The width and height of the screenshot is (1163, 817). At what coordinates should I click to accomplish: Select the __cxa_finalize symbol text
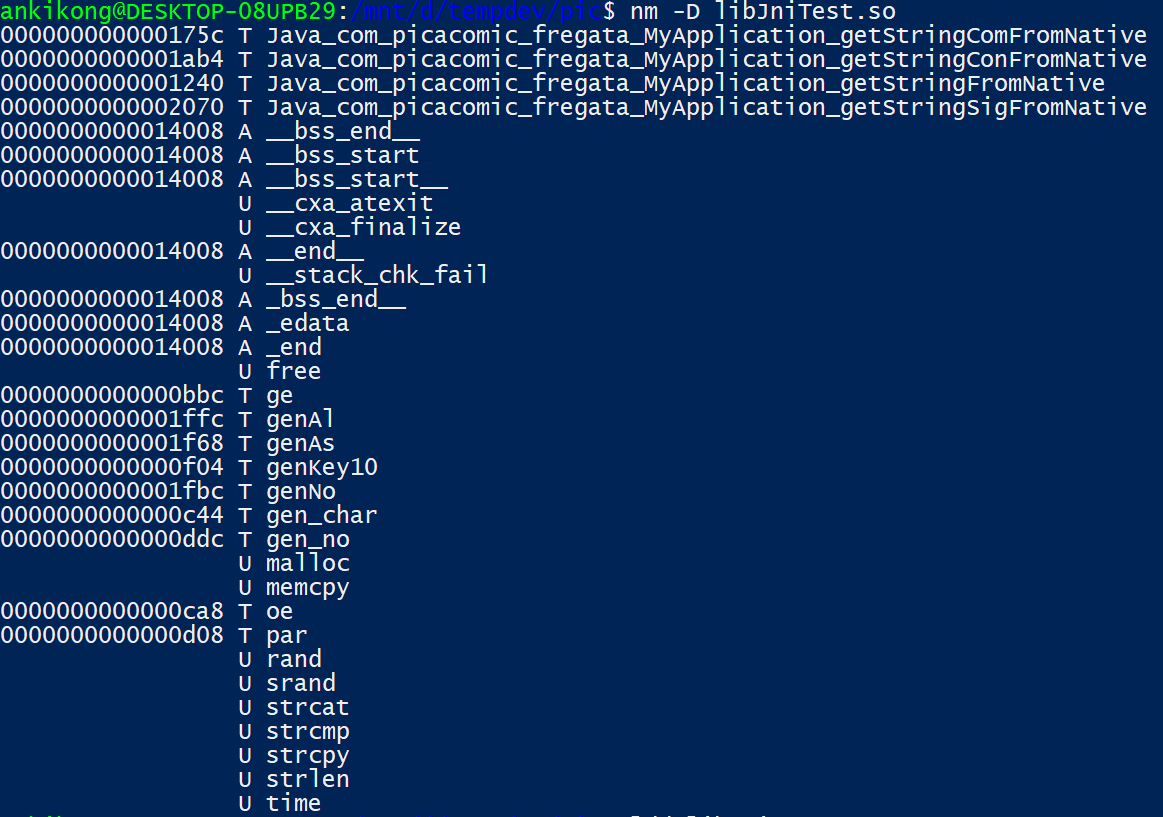tap(363, 228)
